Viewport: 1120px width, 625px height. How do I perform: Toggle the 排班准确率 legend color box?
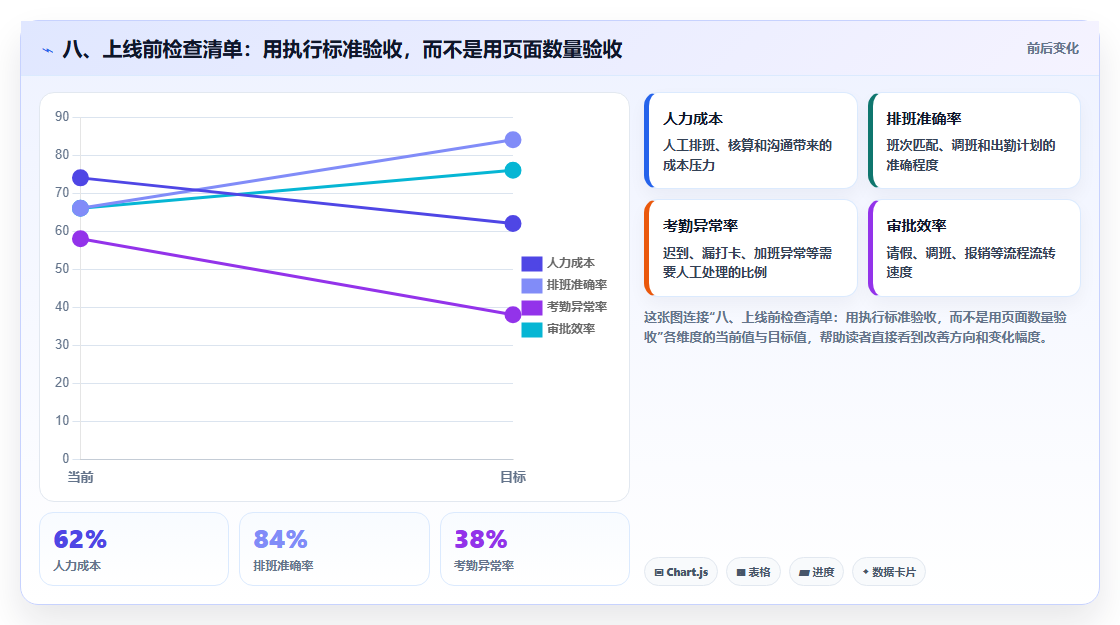pos(531,286)
